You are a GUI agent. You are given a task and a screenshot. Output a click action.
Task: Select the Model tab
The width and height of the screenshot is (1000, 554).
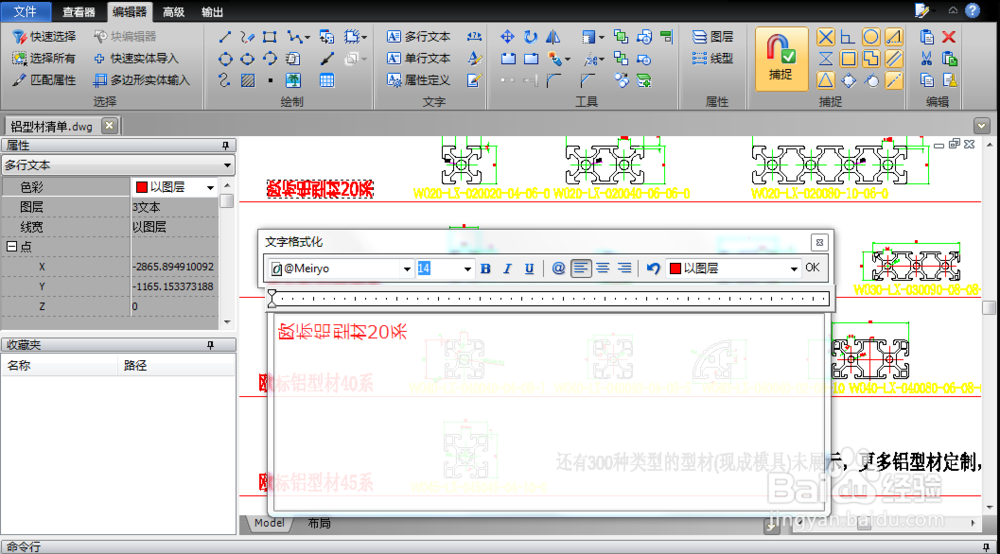(269, 523)
